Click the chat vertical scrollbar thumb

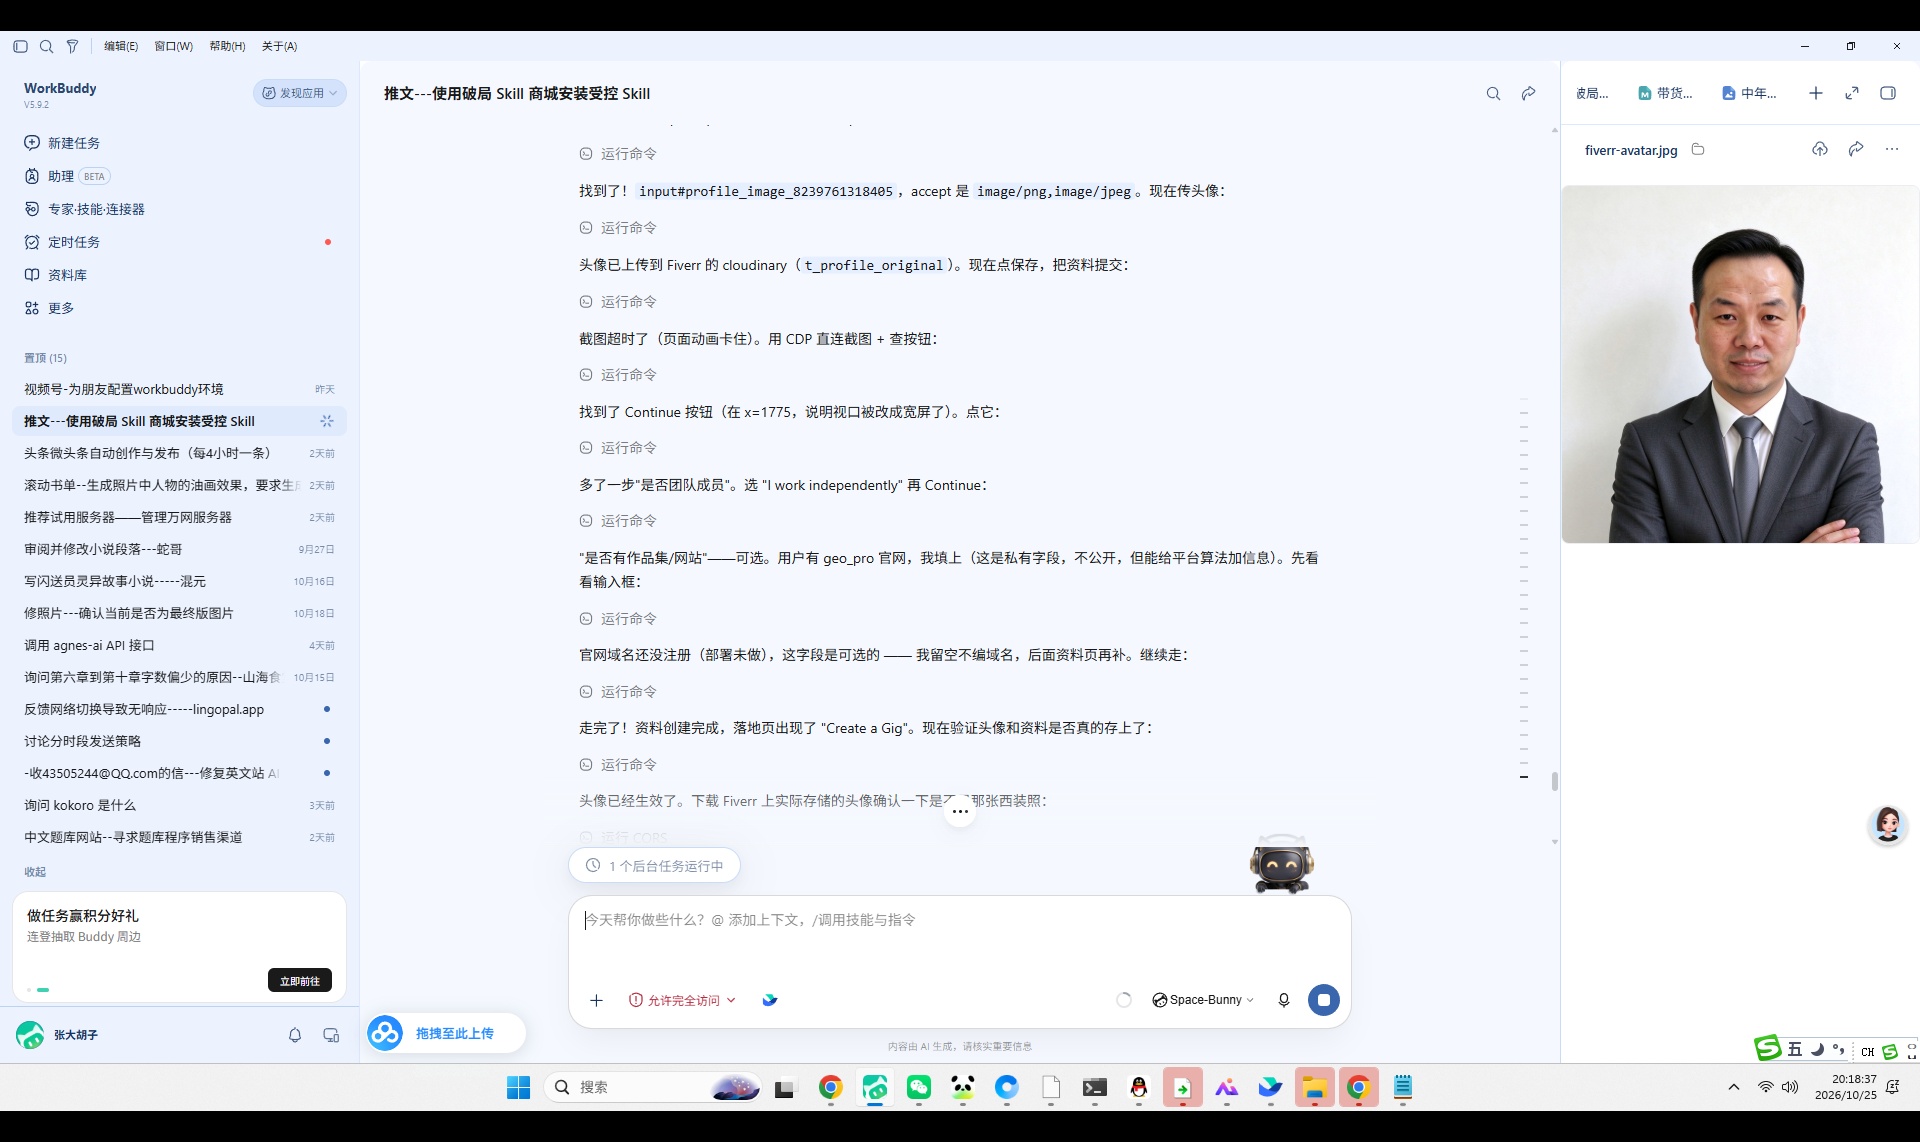click(x=1554, y=781)
